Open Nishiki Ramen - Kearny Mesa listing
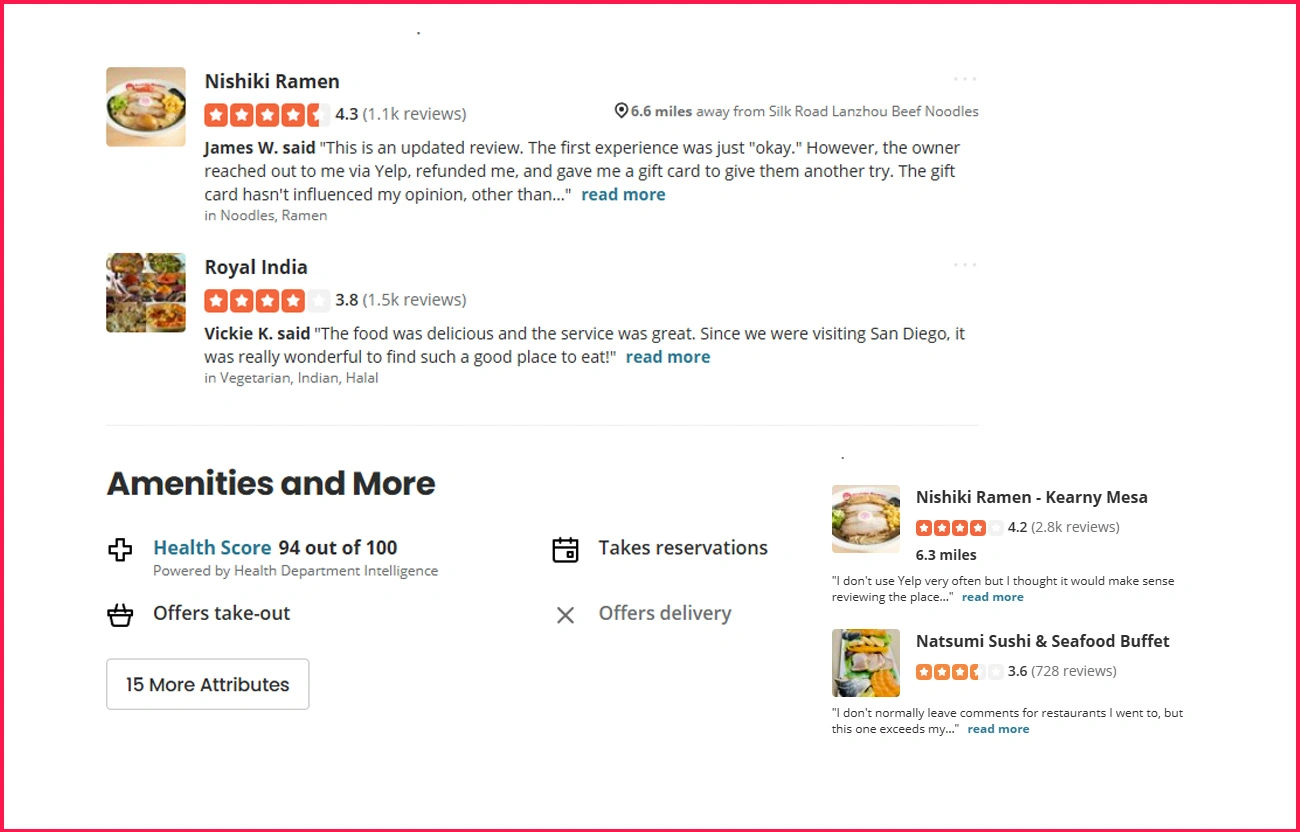The width and height of the screenshot is (1300, 832). tap(1031, 497)
